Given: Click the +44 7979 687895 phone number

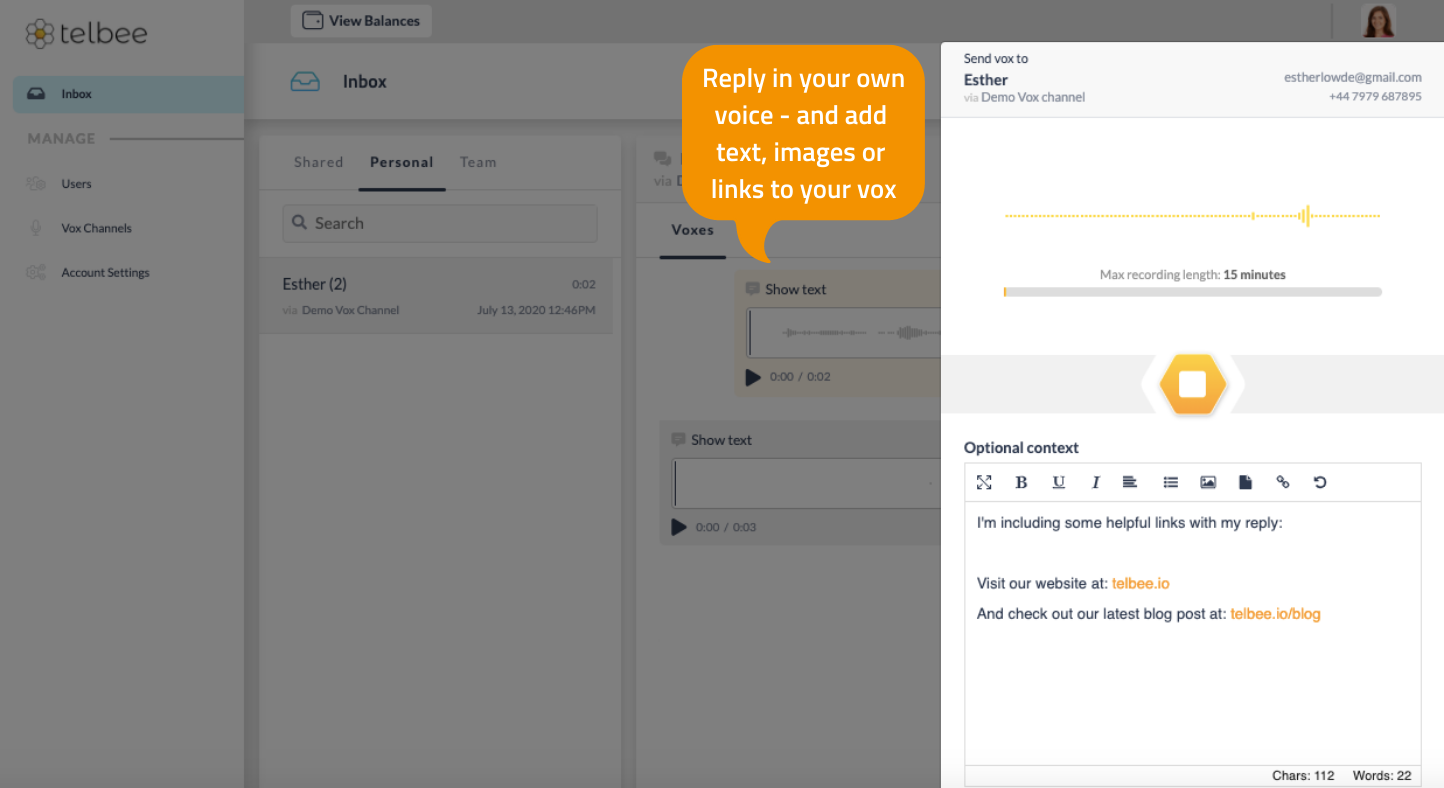Looking at the screenshot, I should [x=1375, y=96].
